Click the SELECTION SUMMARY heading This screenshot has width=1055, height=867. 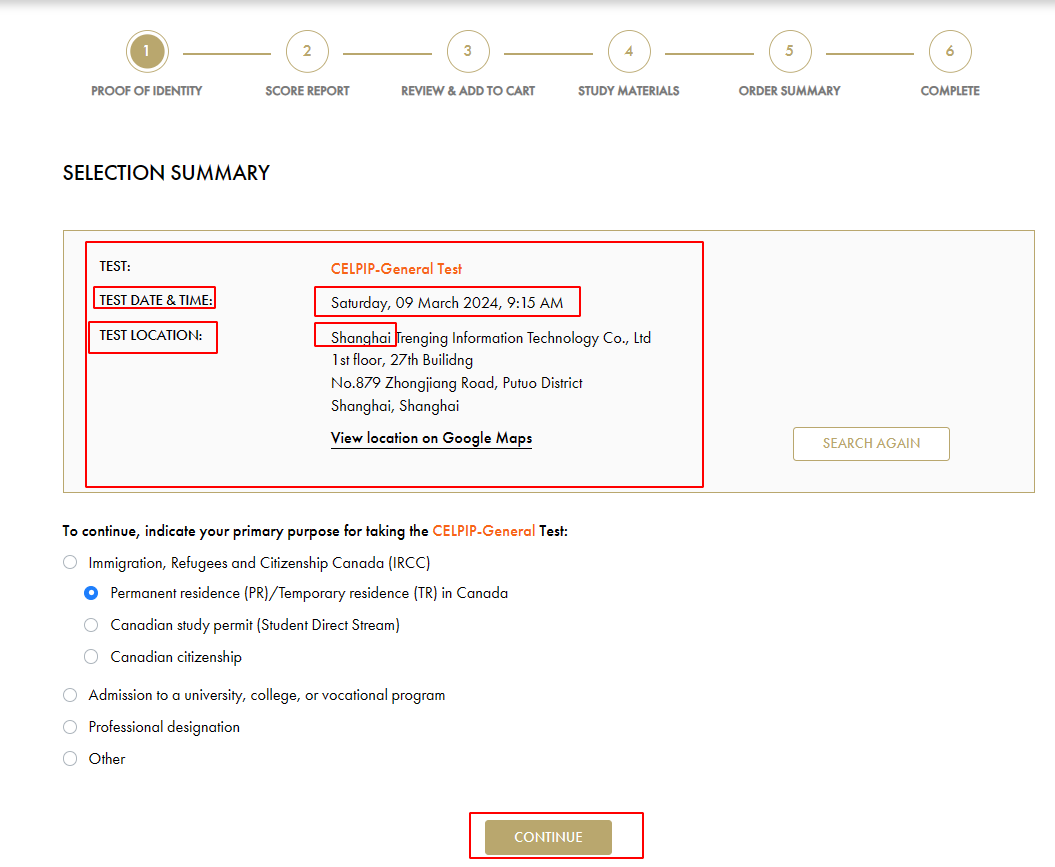click(166, 173)
